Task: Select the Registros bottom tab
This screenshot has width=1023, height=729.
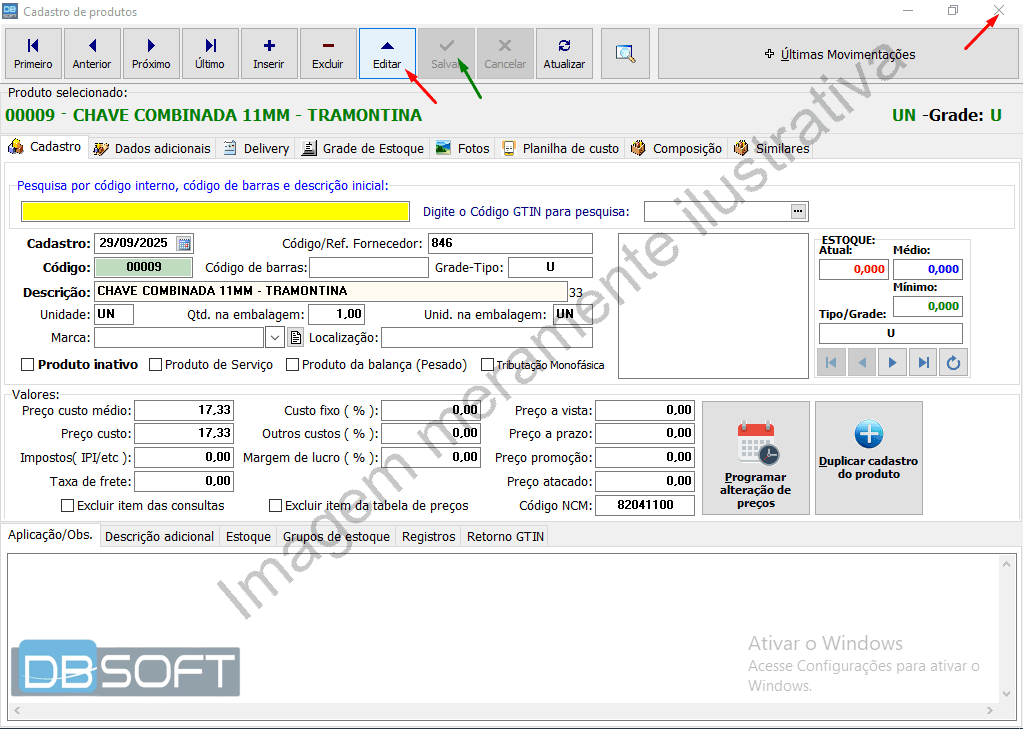Action: [x=428, y=537]
